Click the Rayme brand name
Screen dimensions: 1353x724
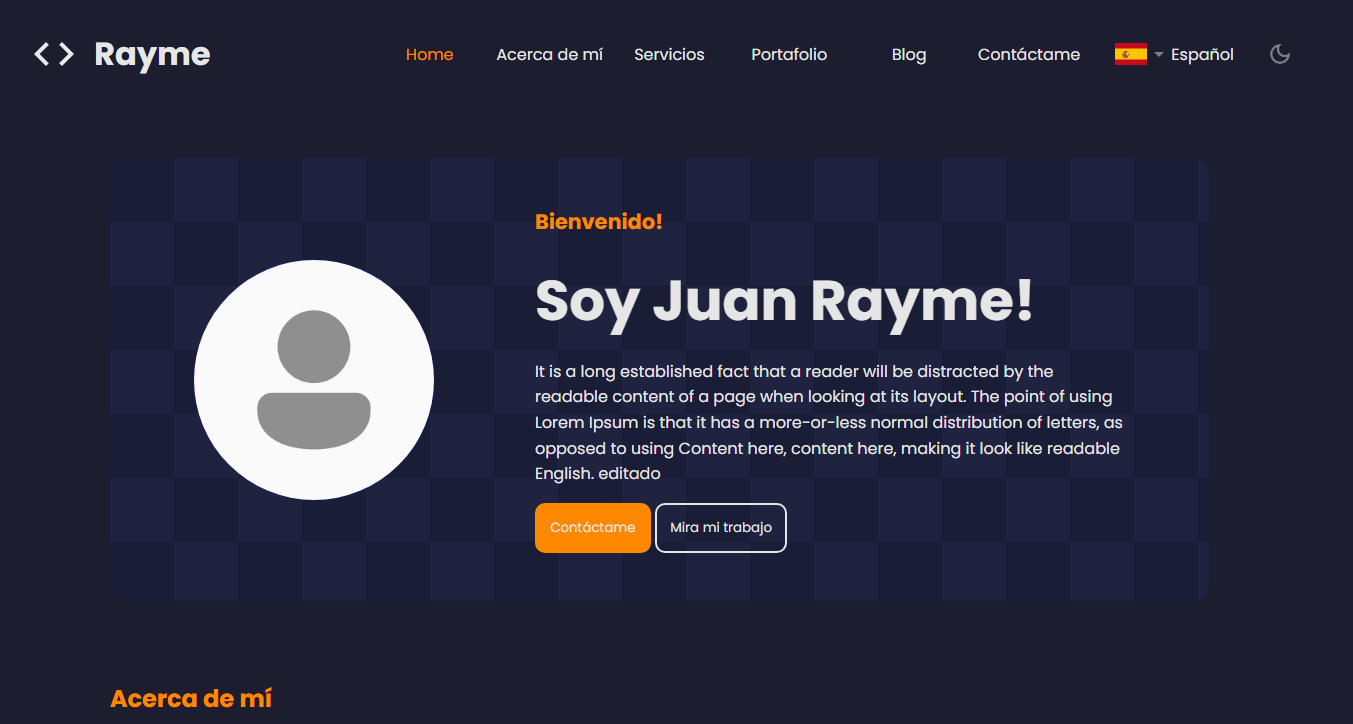click(152, 54)
